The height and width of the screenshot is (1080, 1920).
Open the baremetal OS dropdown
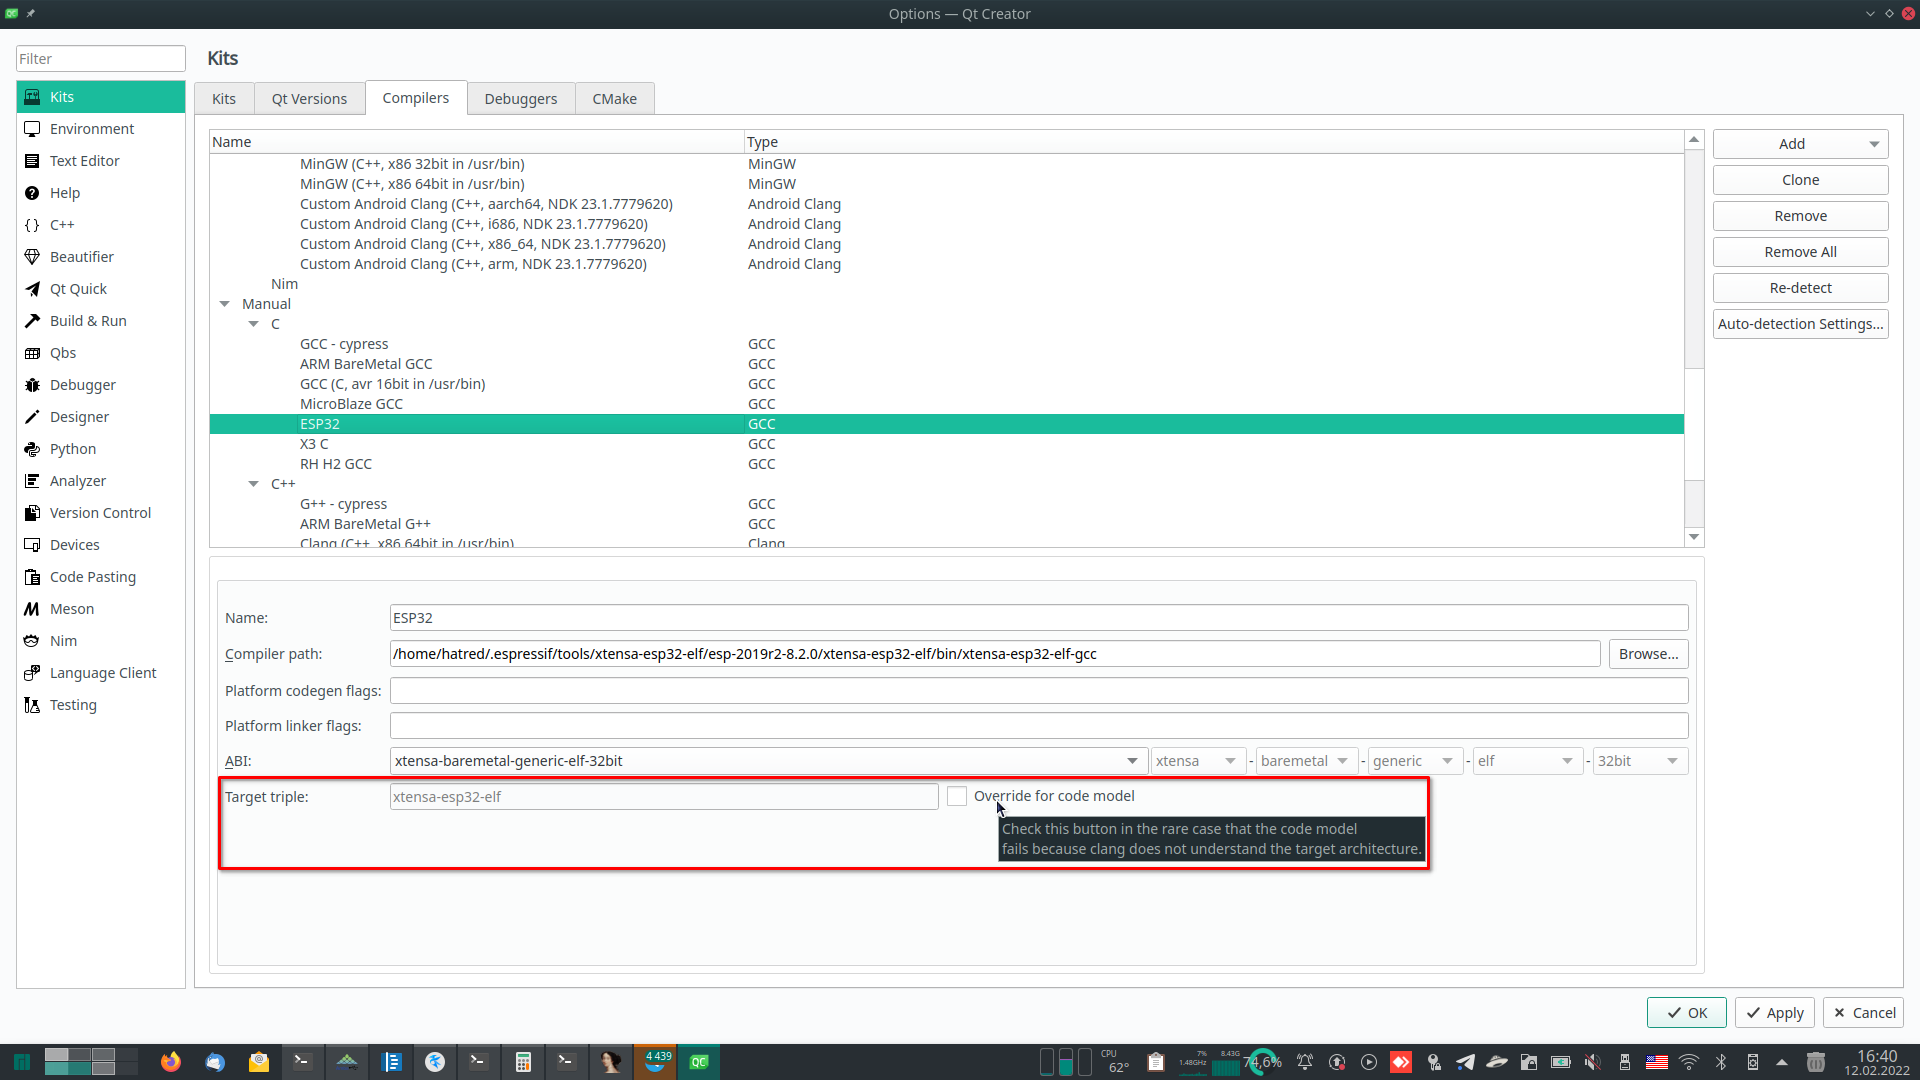click(1307, 761)
